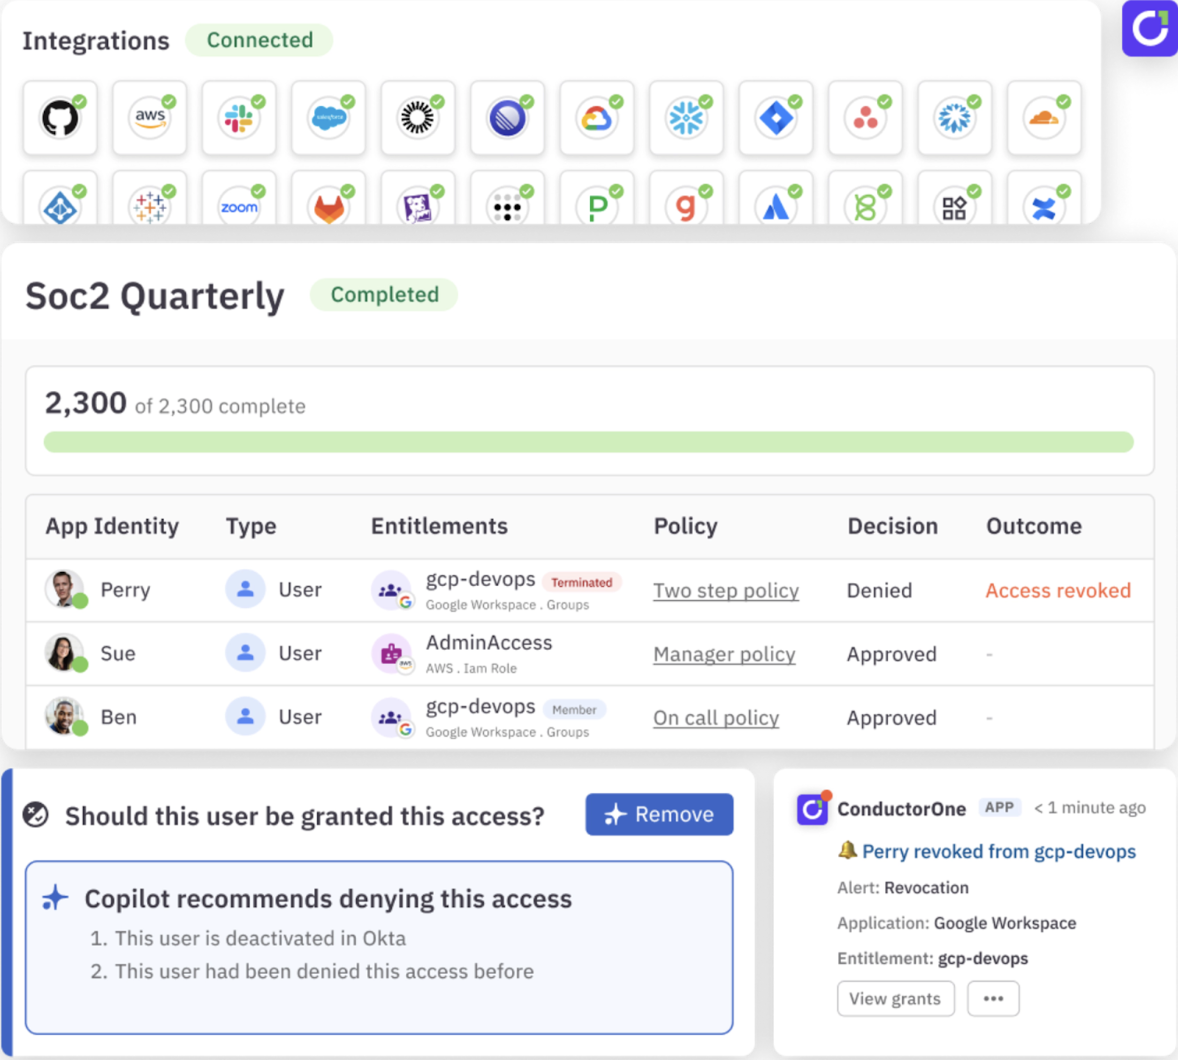
Task: Open the red g integration tile
Action: click(x=686, y=198)
